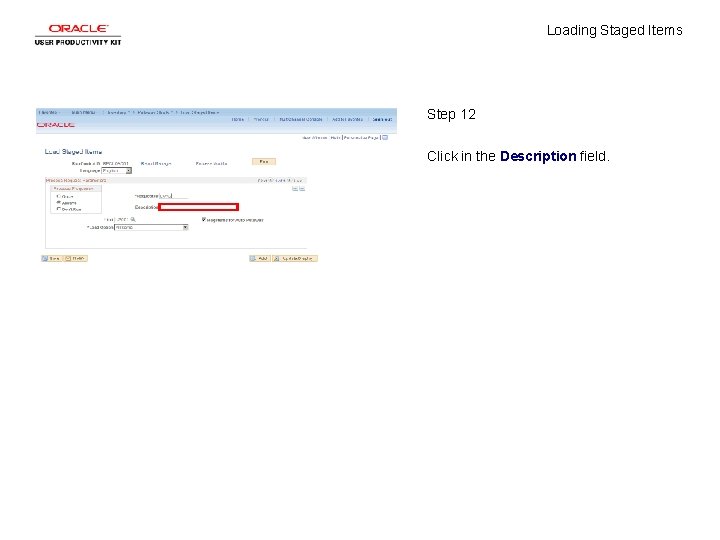Click the delete row minus icon

click(302, 189)
